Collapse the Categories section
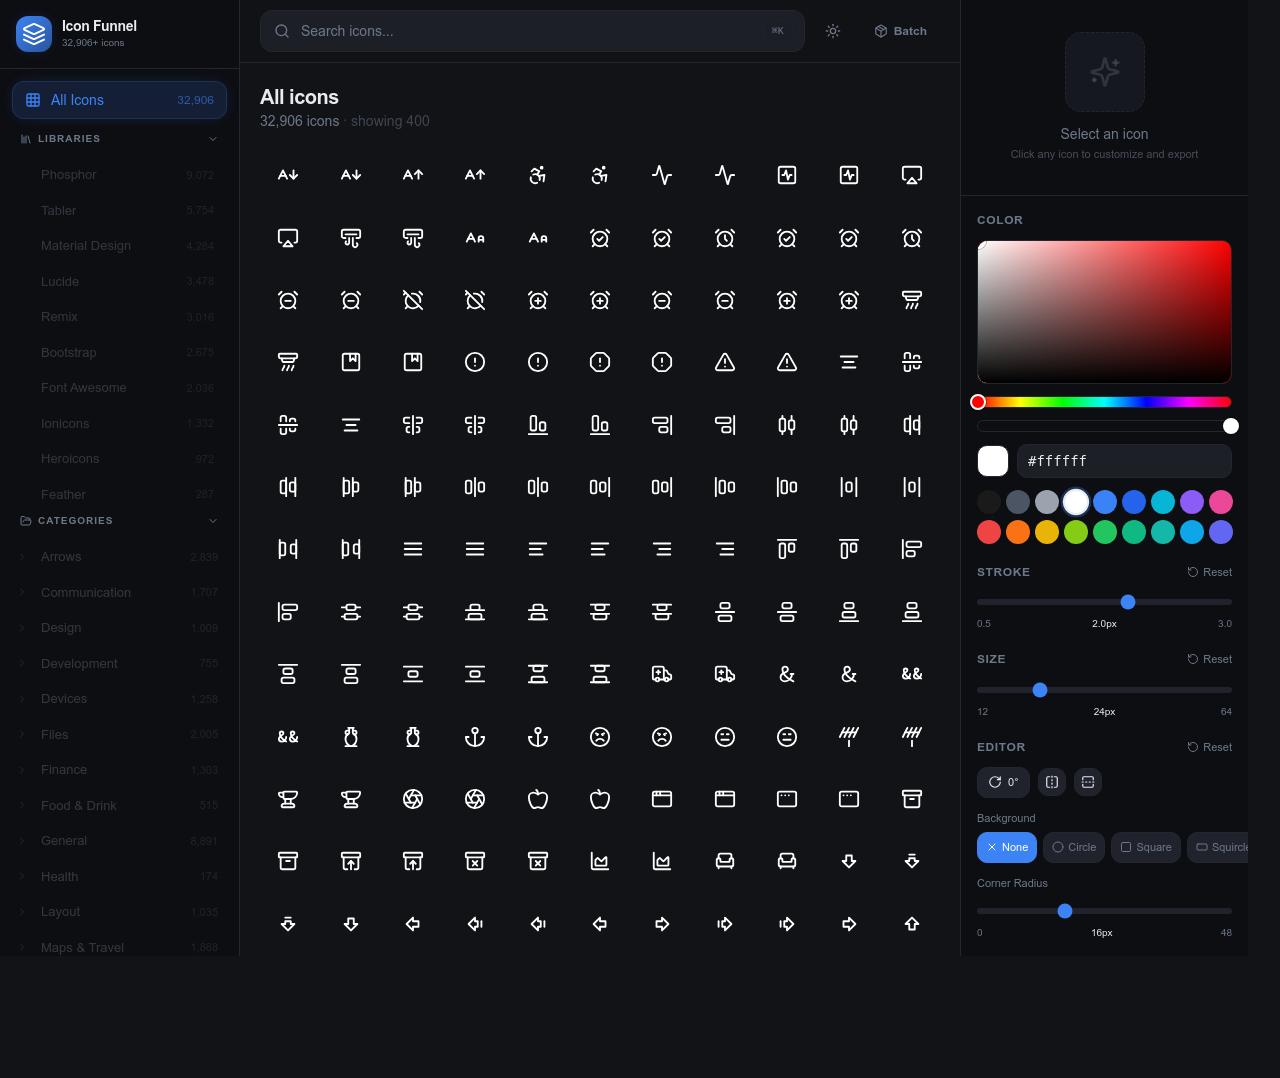 click(x=213, y=520)
